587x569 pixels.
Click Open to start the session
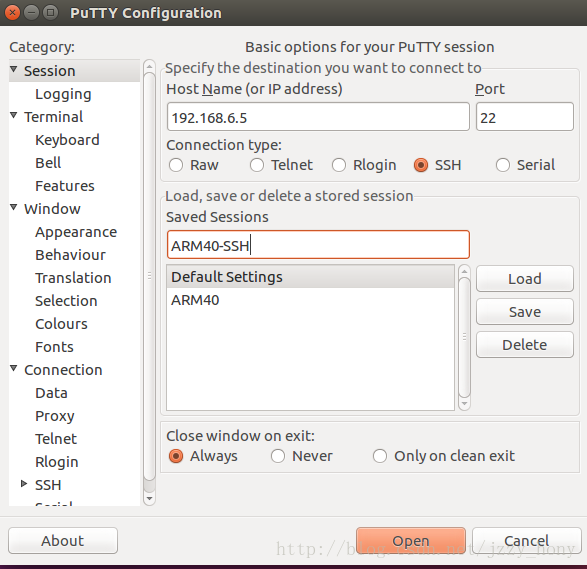pyautogui.click(x=411, y=541)
